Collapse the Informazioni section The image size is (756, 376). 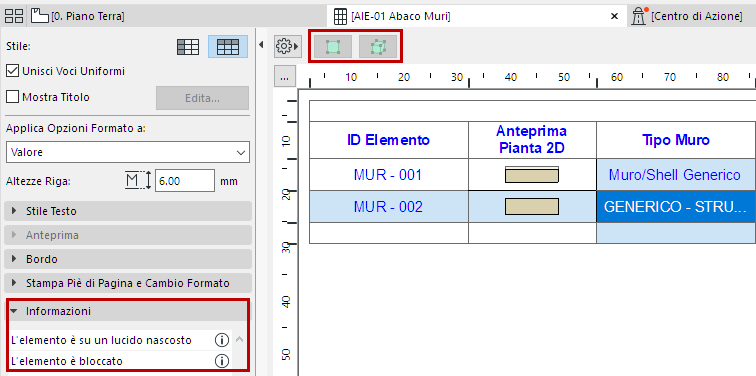click(128, 311)
